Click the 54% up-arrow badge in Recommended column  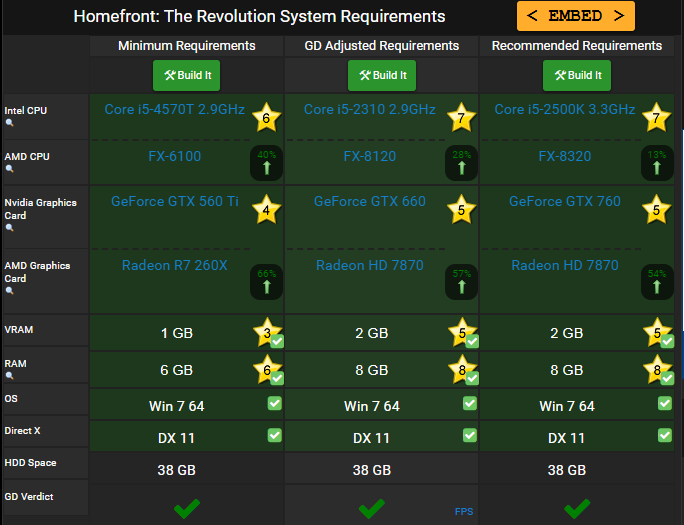tap(657, 282)
